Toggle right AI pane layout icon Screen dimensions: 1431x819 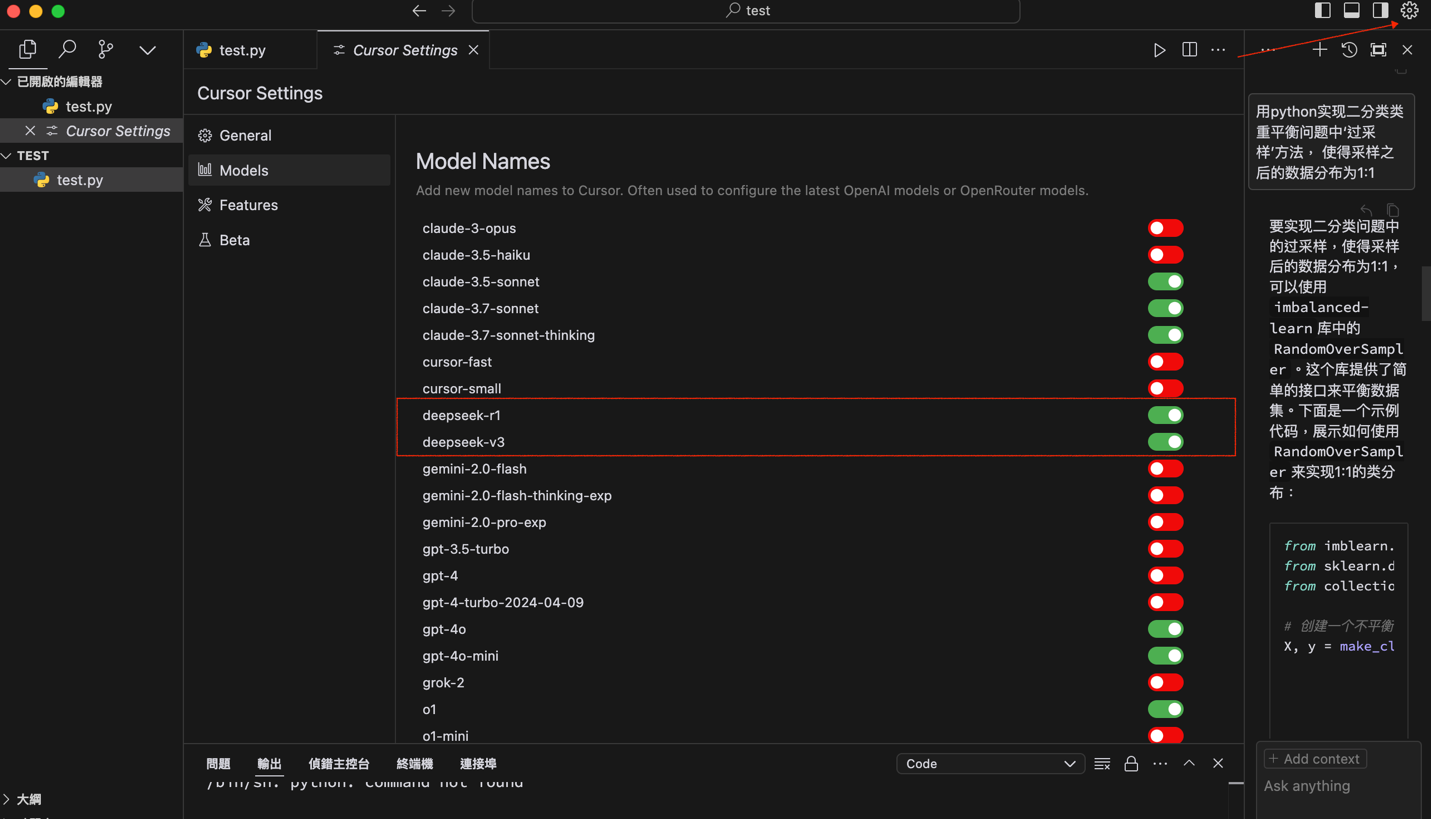tap(1380, 10)
